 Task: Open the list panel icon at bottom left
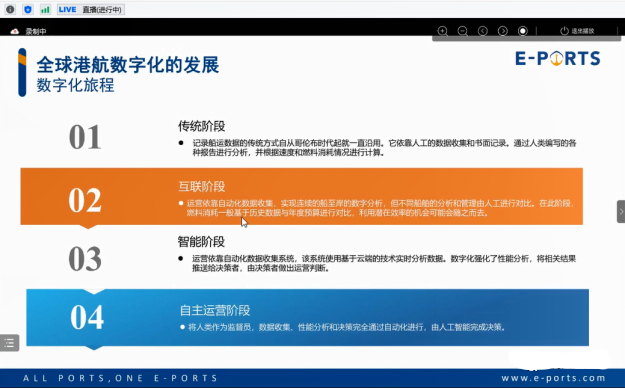pos(9,343)
